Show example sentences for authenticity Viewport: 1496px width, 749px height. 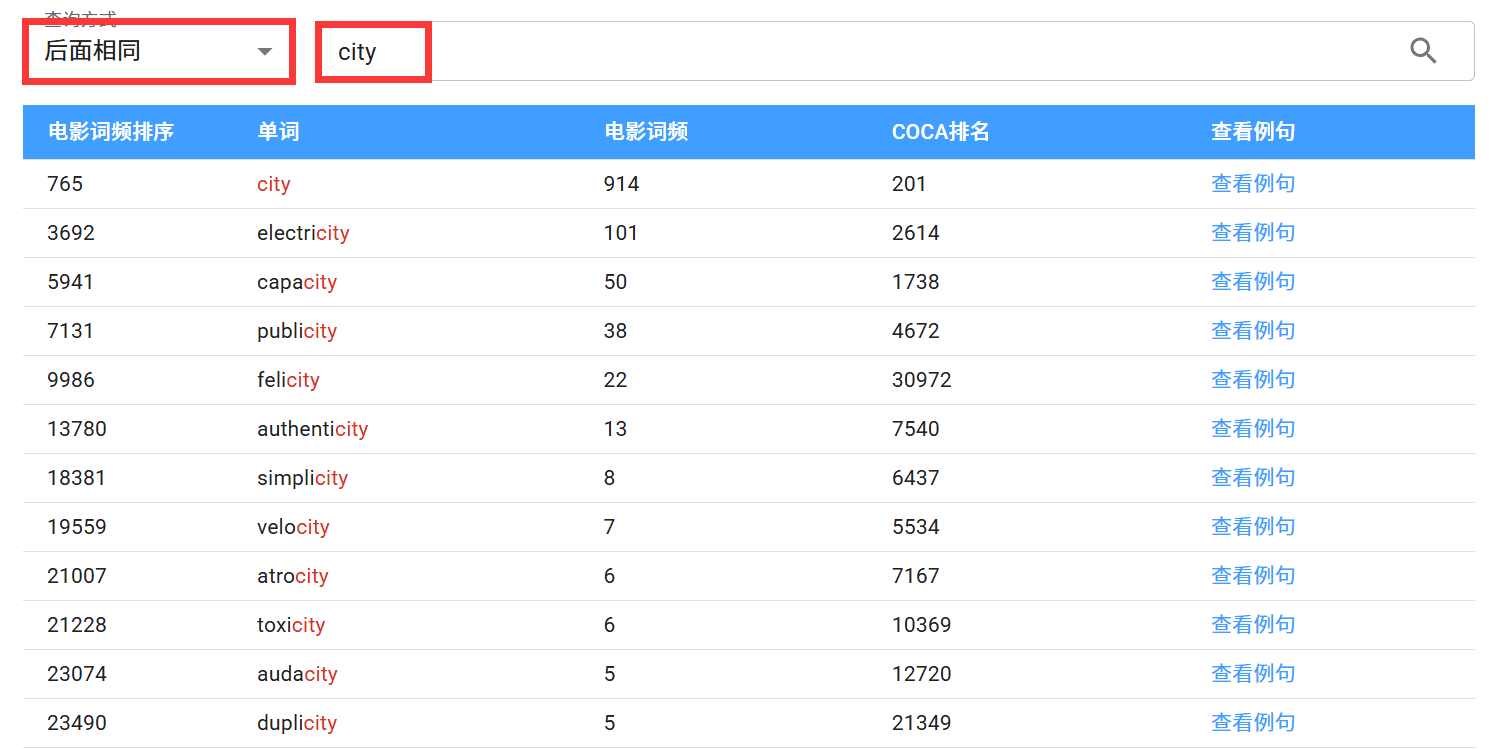point(1252,429)
